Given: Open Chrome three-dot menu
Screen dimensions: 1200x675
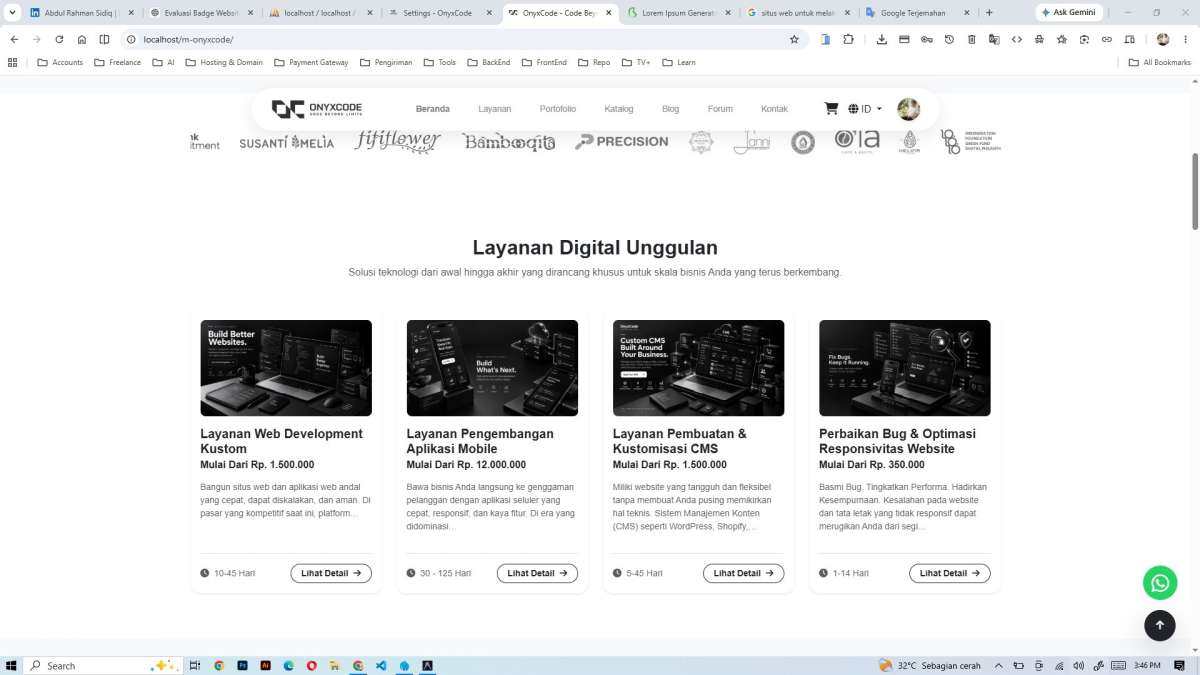Looking at the screenshot, I should pyautogui.click(x=1185, y=39).
